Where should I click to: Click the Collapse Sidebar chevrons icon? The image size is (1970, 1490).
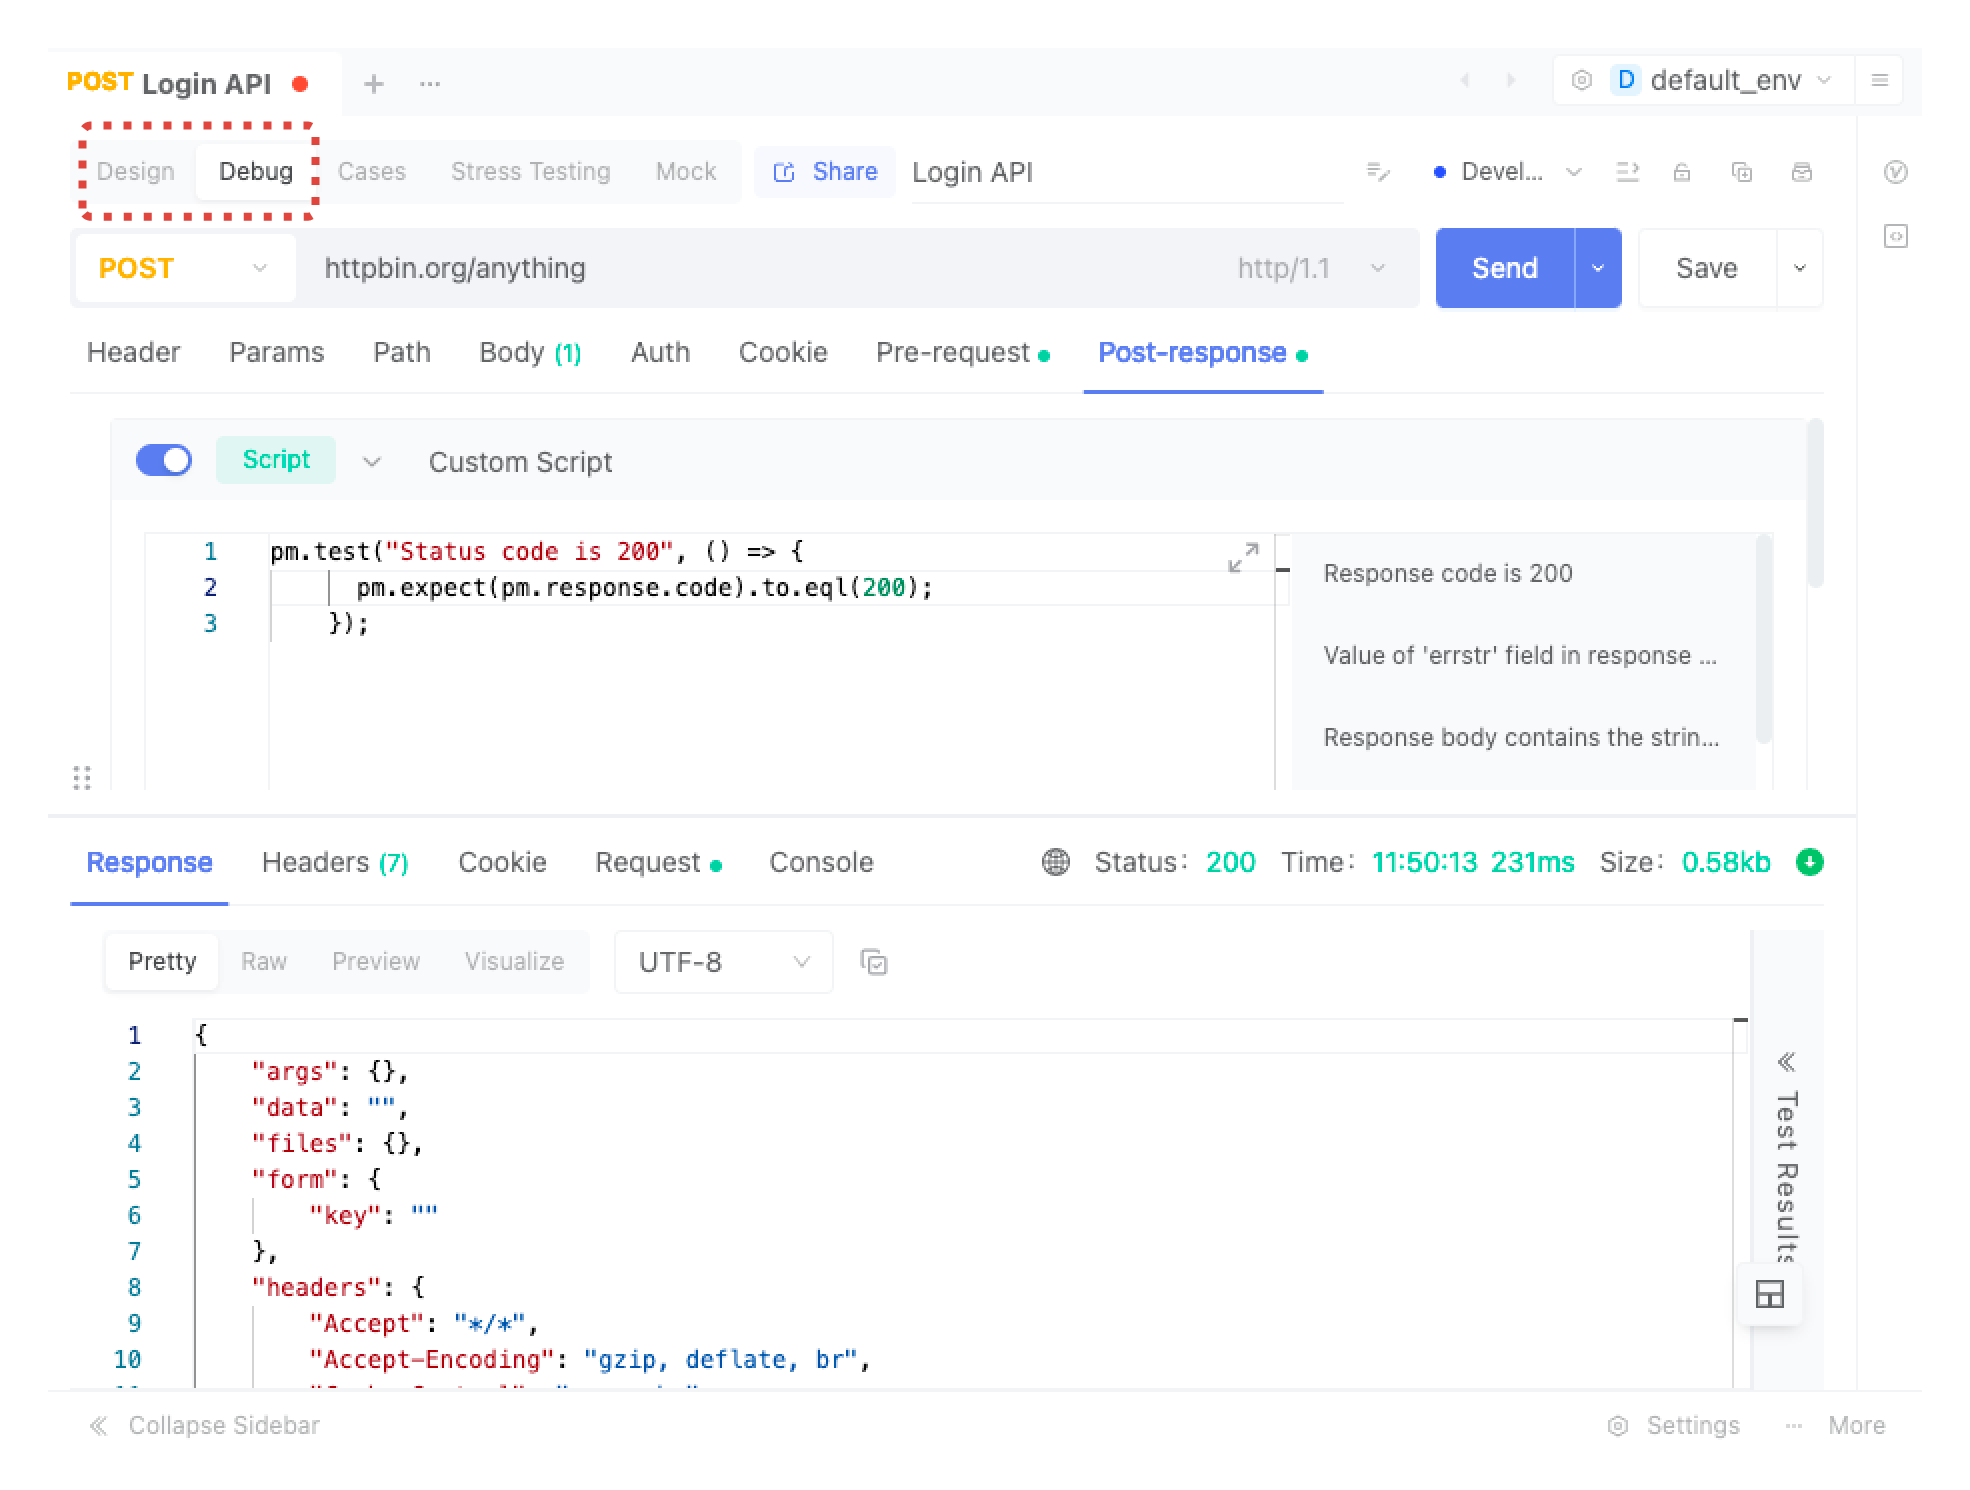[x=98, y=1425]
